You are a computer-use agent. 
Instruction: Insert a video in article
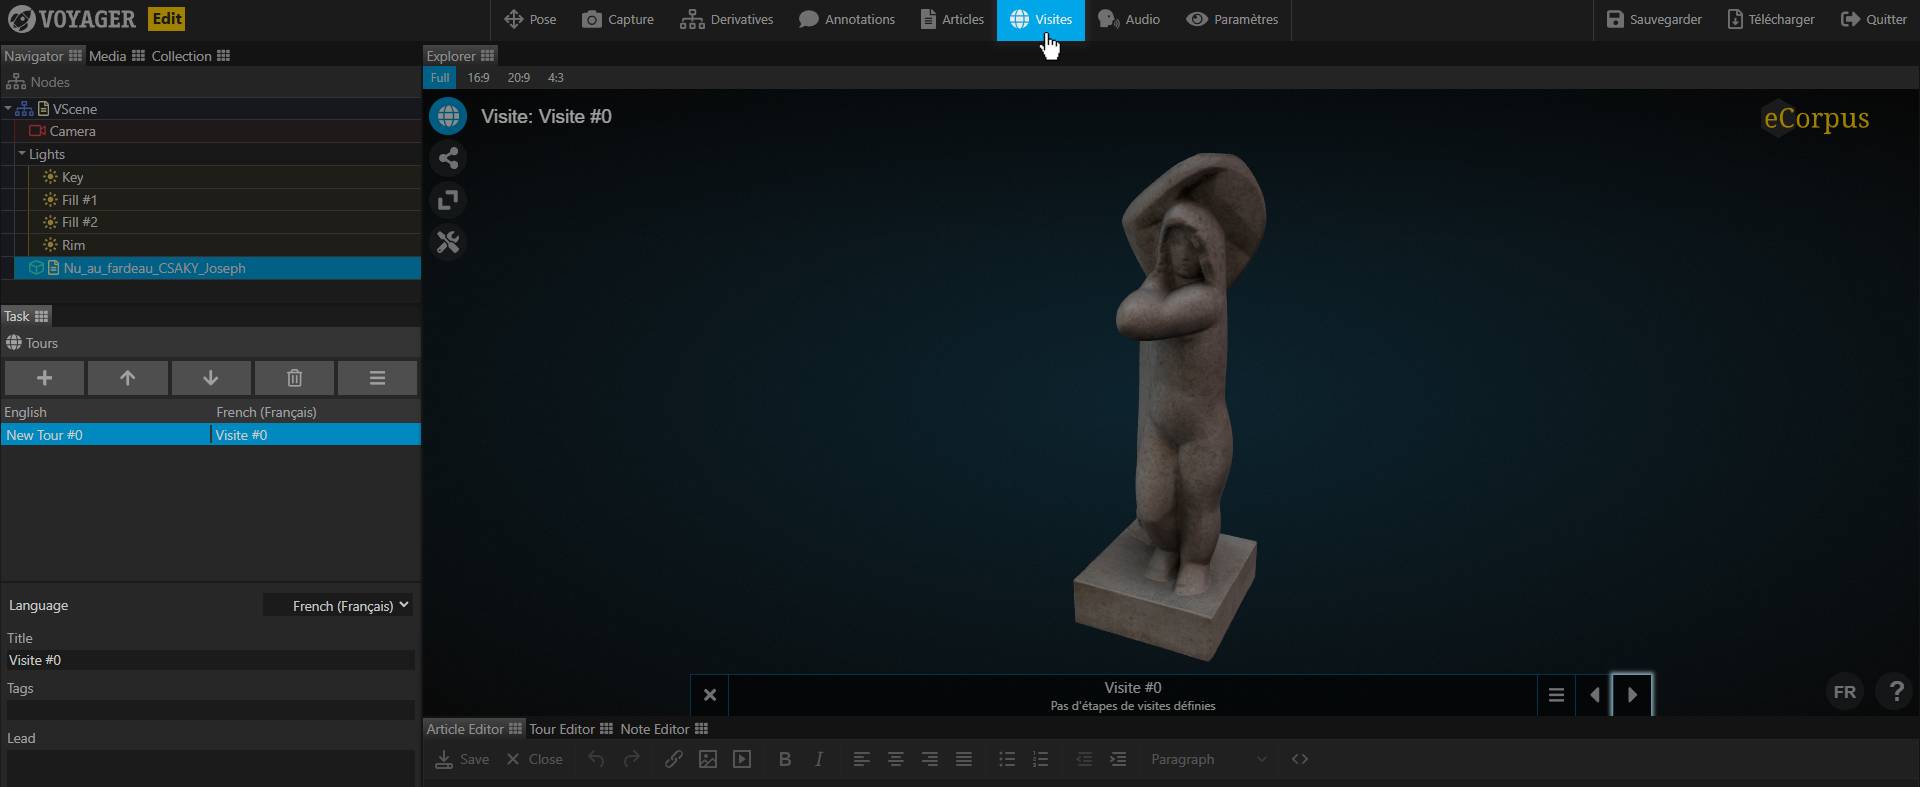(742, 759)
